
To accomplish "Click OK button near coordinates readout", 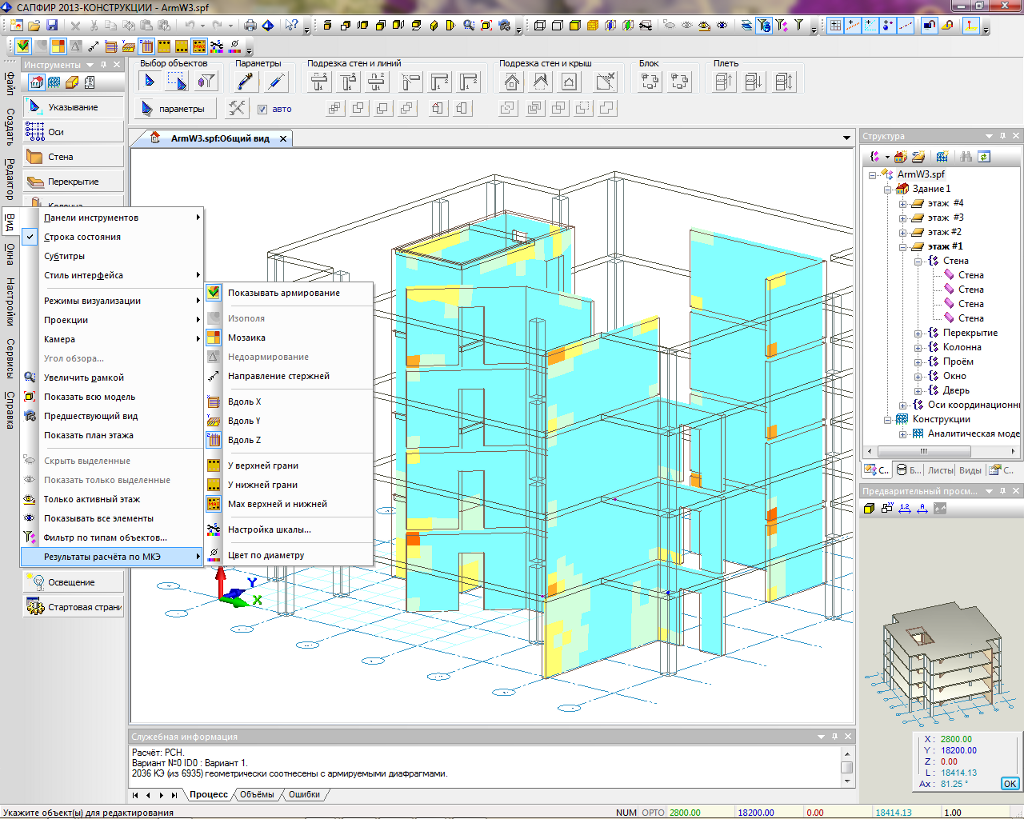I will click(x=1010, y=783).
